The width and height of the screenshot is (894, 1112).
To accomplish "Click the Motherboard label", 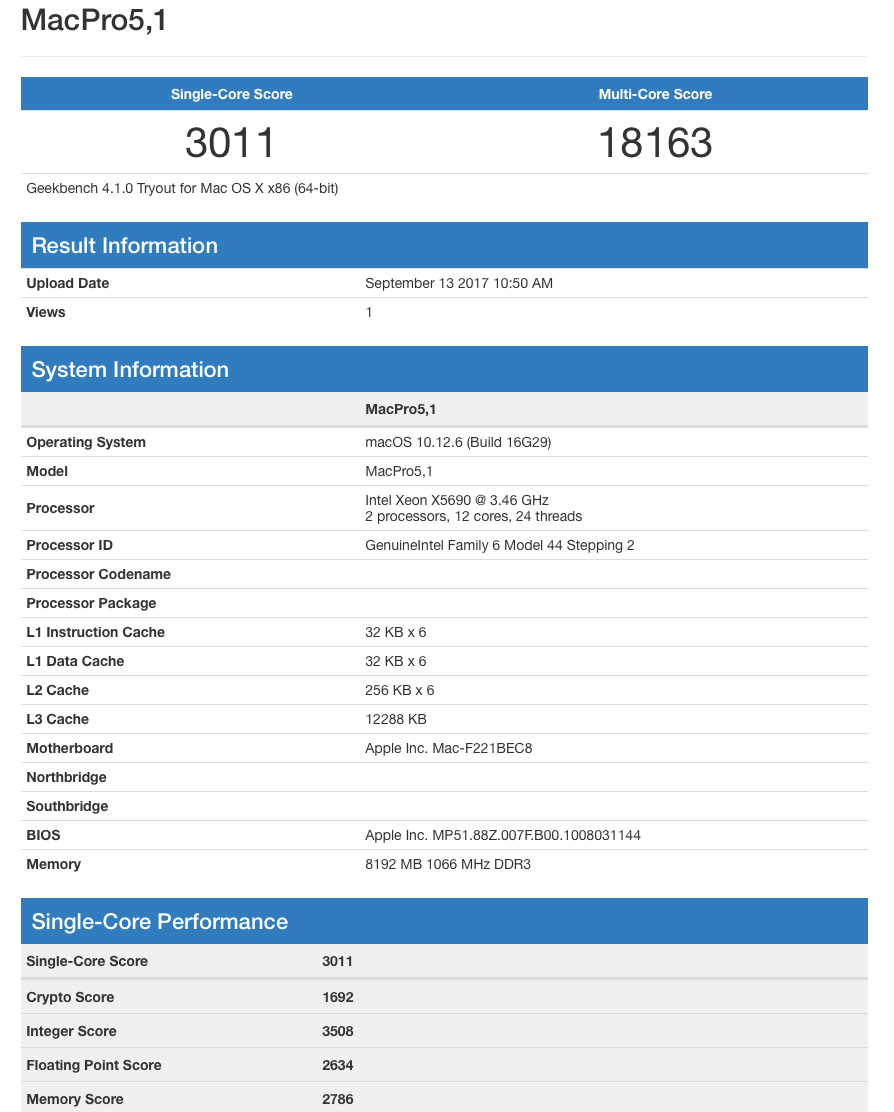I will [69, 748].
